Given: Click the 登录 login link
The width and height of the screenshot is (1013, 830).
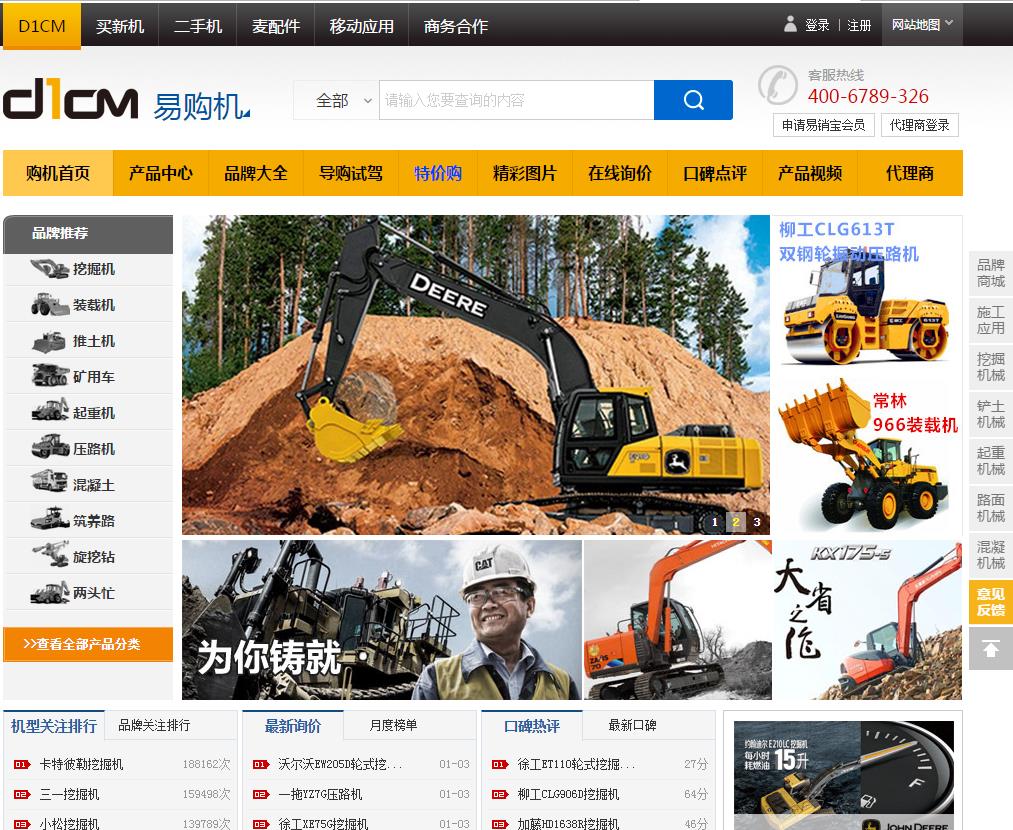Looking at the screenshot, I should tap(817, 25).
